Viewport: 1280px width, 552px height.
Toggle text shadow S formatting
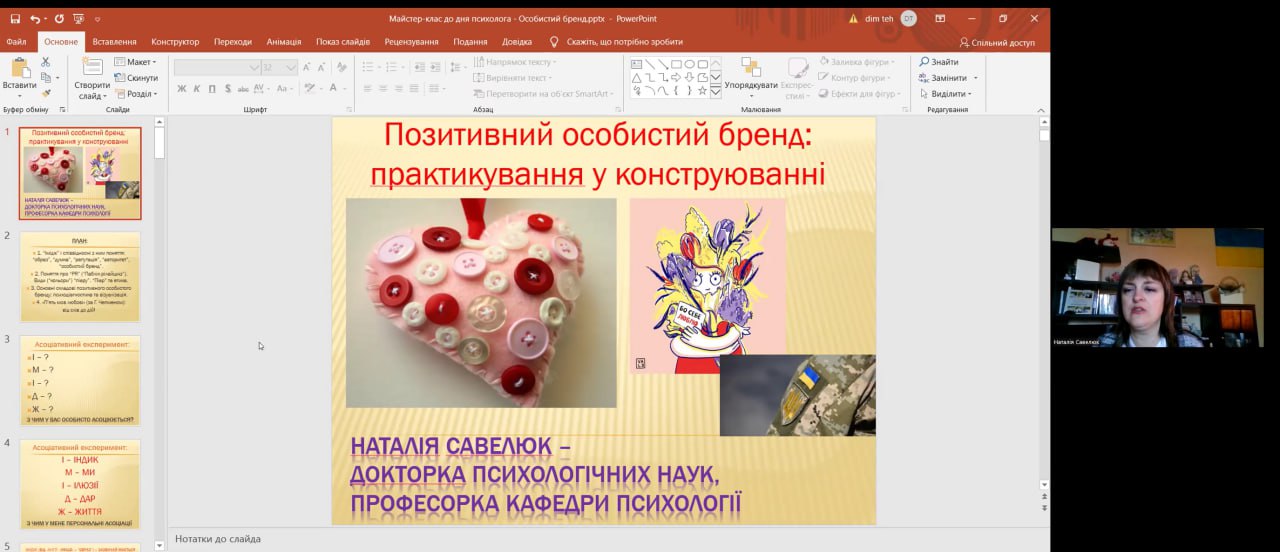[228, 89]
